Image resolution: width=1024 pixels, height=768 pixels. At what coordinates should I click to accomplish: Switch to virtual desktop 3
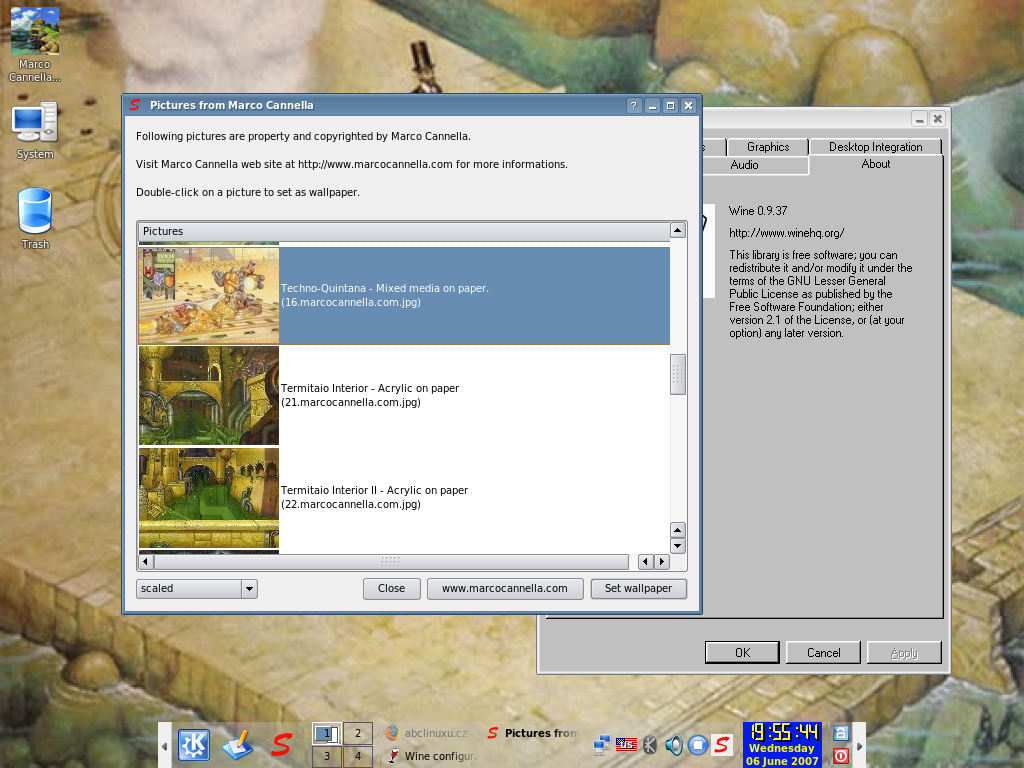(327, 756)
